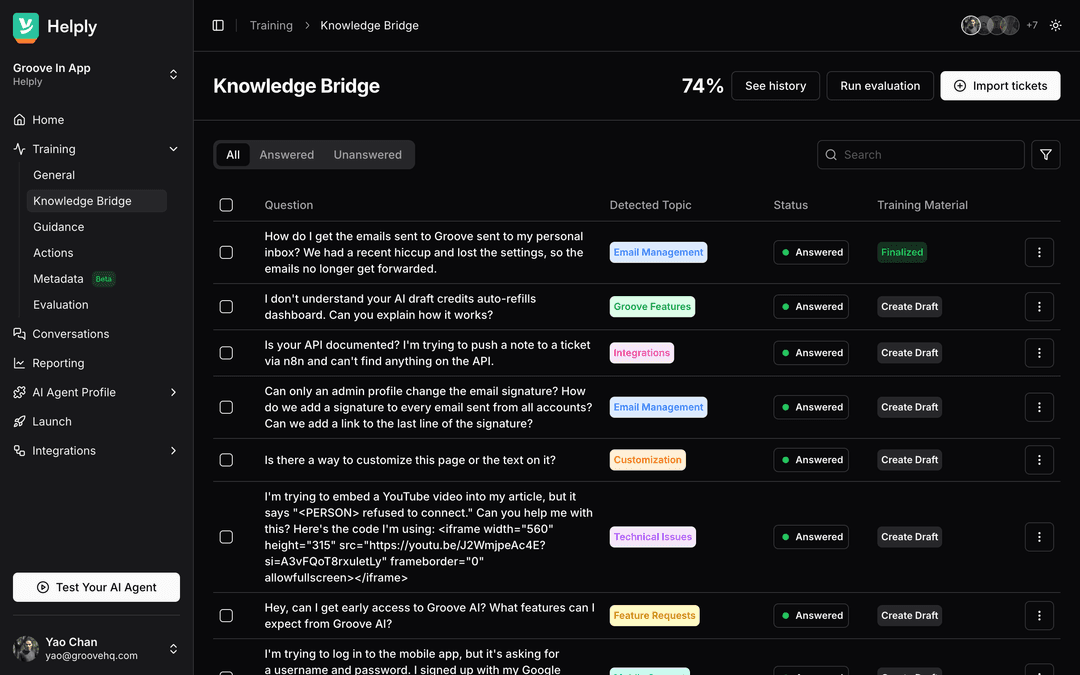Image resolution: width=1080 pixels, height=675 pixels.
Task: Open row menu for customize this page question
Action: [x=1039, y=460]
